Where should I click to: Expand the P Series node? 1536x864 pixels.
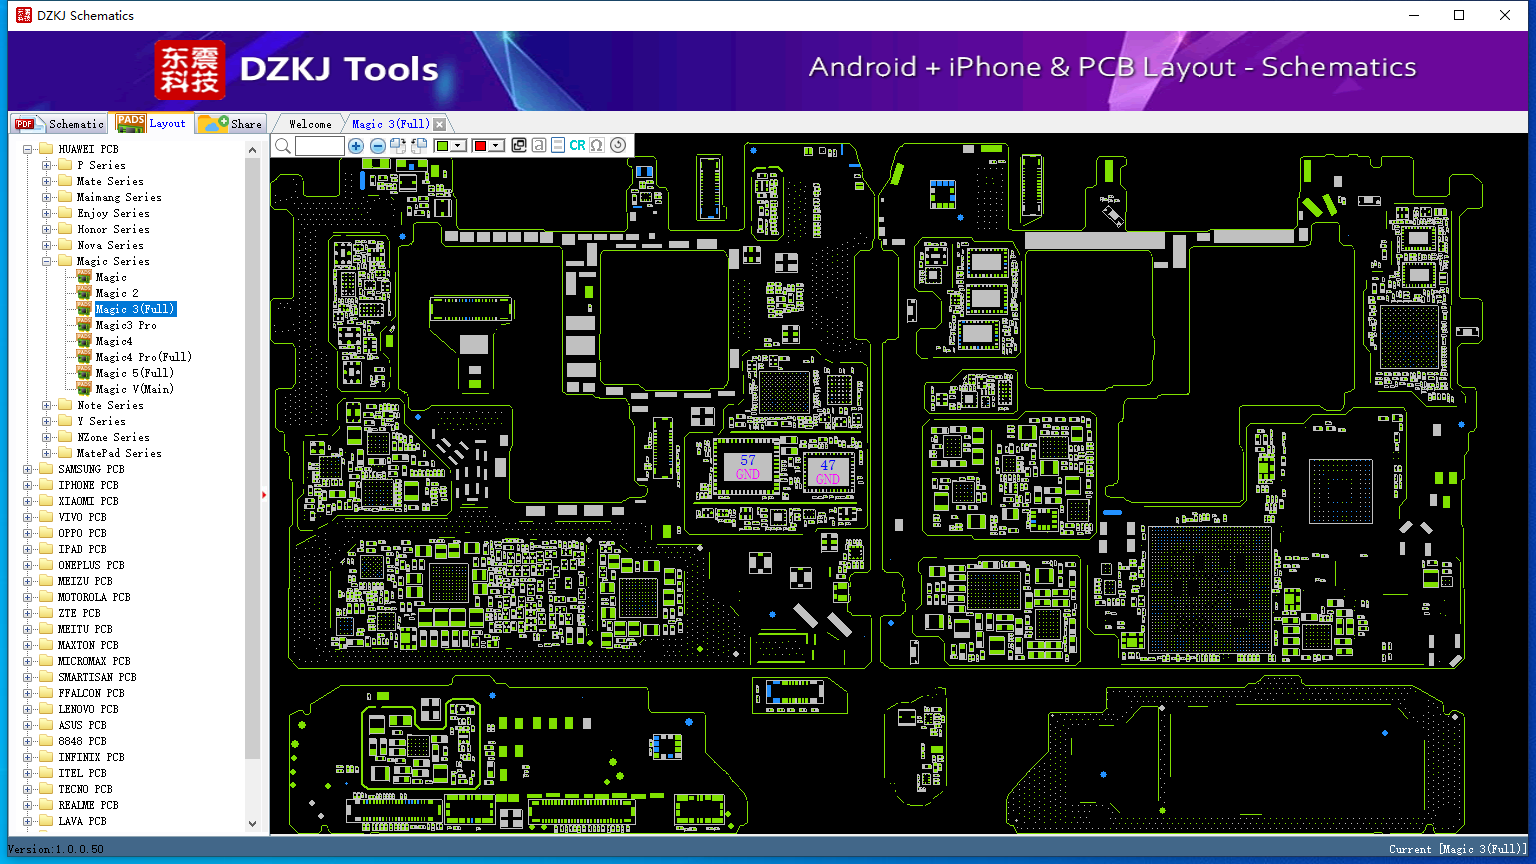click(x=46, y=165)
